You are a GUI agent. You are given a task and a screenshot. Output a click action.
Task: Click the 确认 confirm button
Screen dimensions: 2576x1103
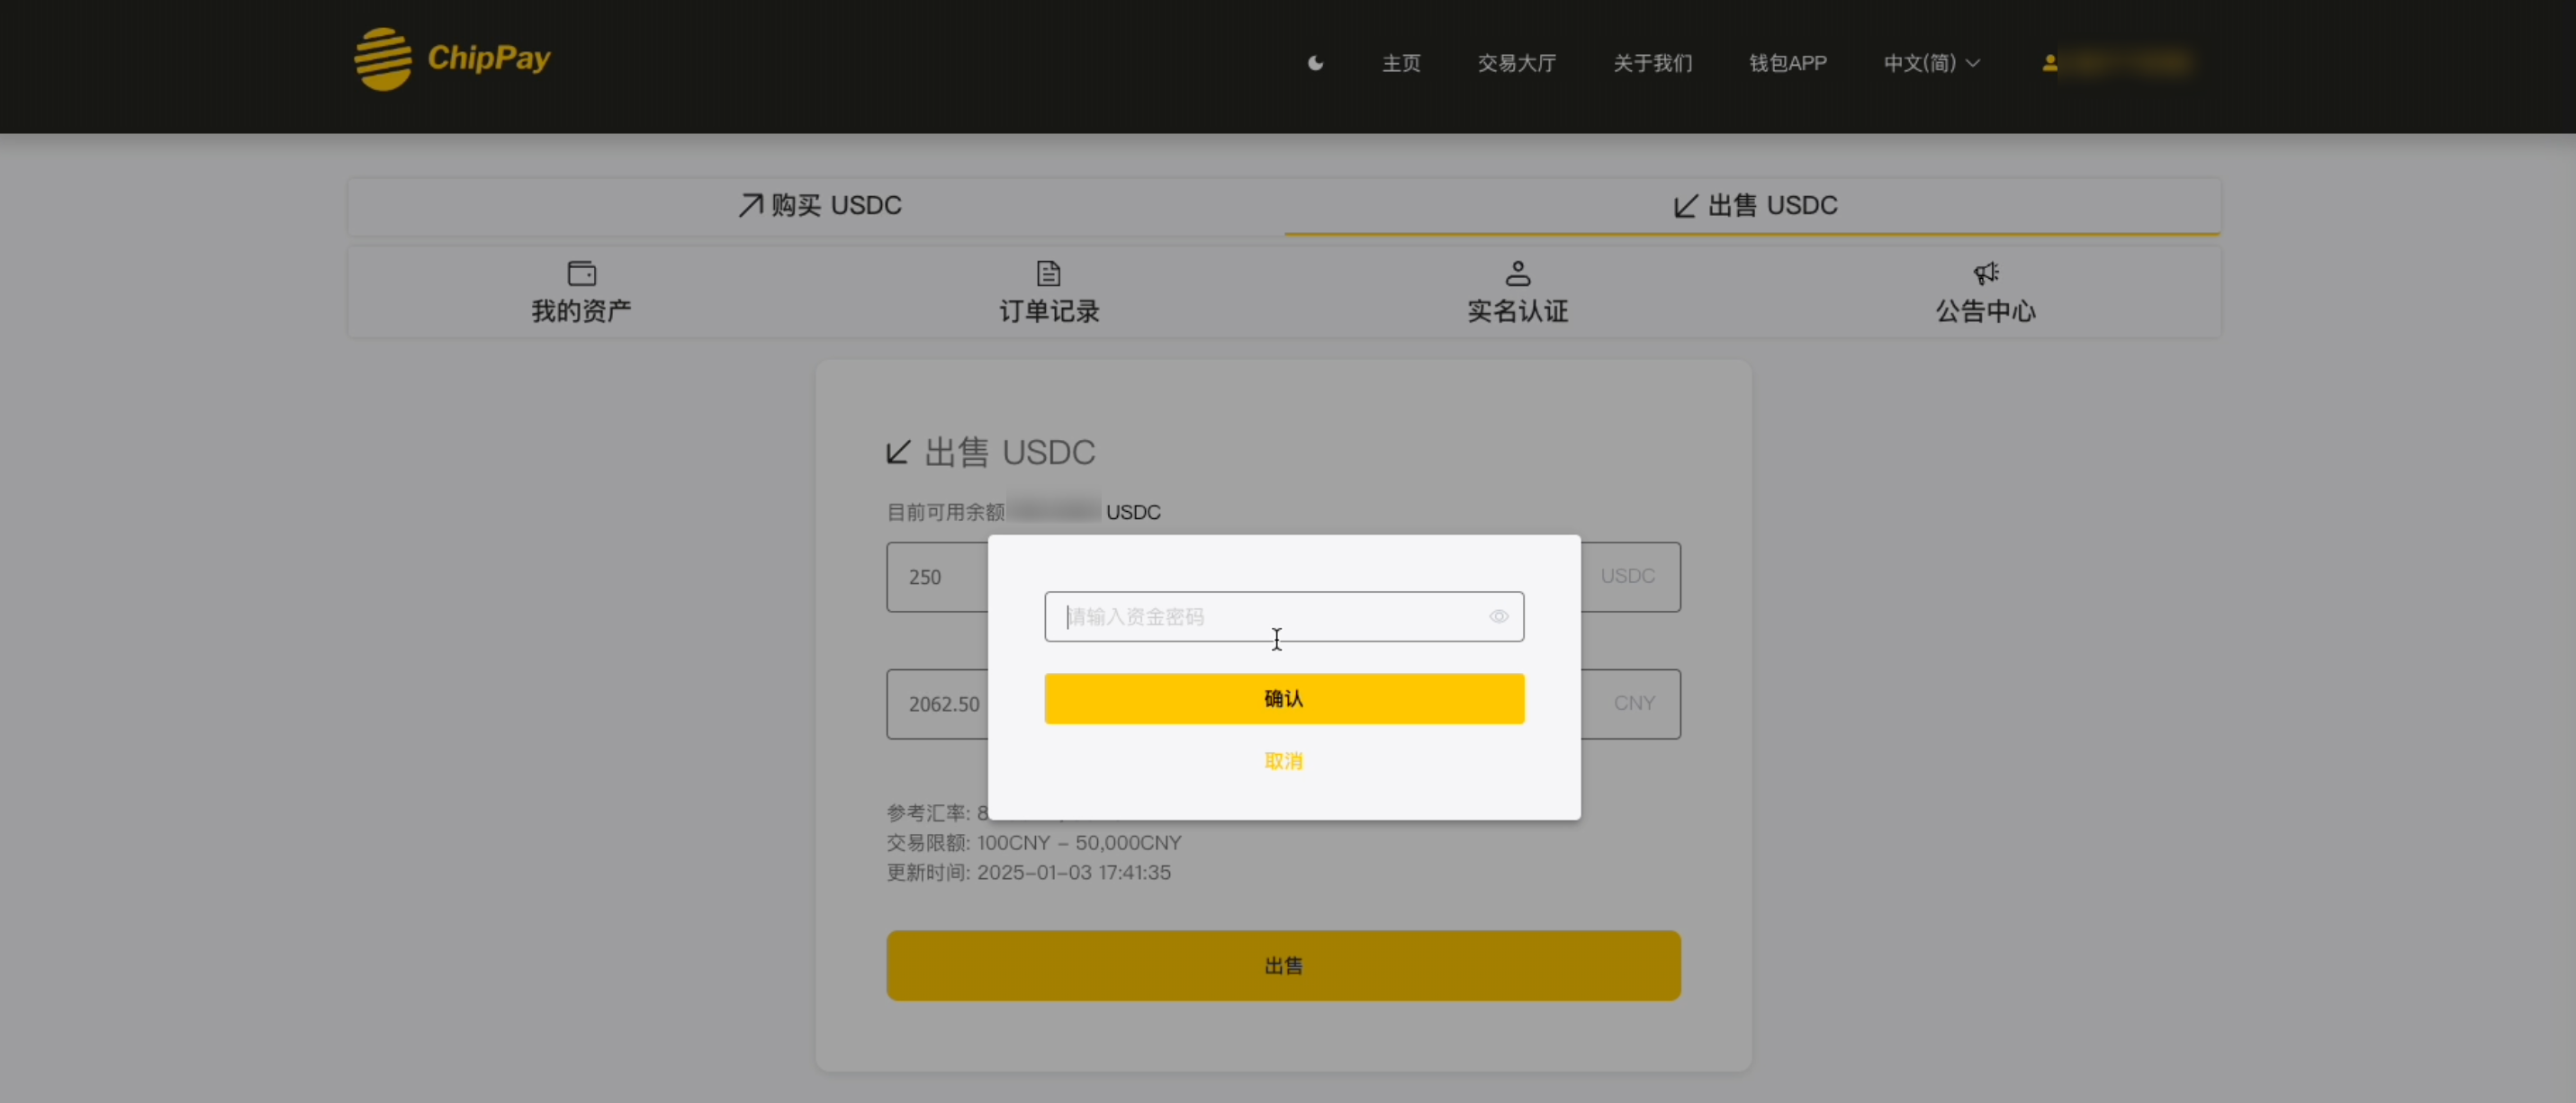coord(1284,698)
